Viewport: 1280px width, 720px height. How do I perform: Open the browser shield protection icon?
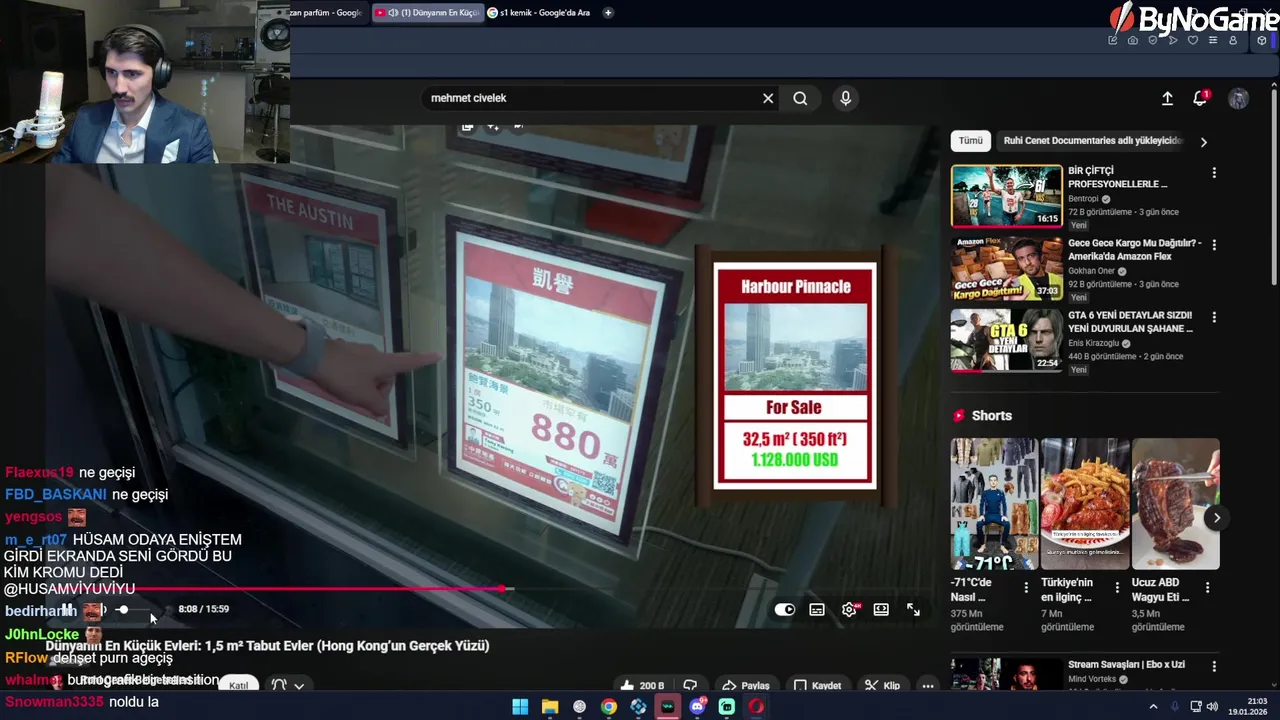1153,41
